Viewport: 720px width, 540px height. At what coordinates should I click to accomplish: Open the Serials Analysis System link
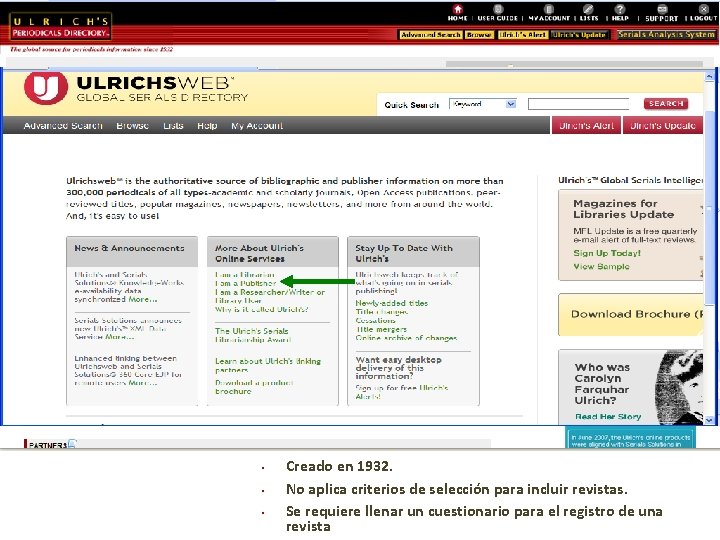coord(666,34)
